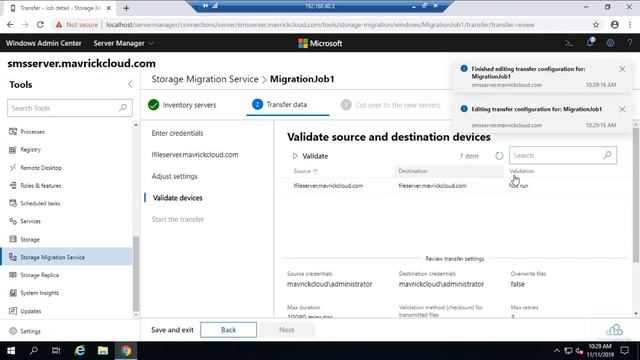Click Storage Migration Service breadcrumb
640x360 pixels.
pos(205,79)
